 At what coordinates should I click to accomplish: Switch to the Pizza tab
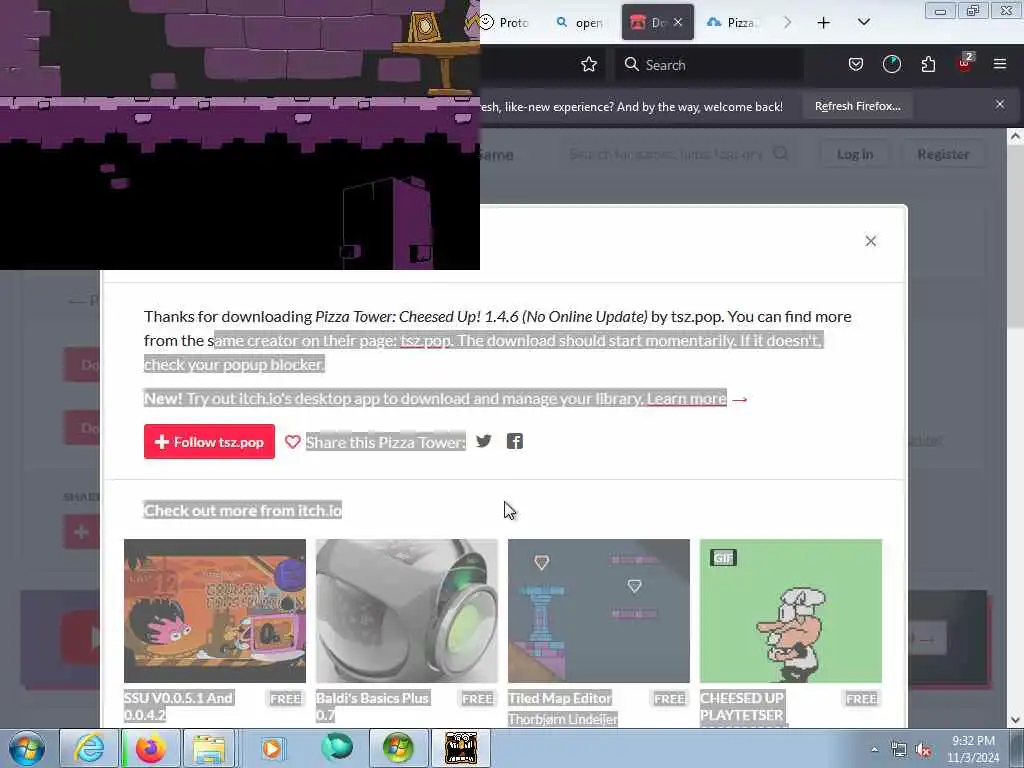[x=733, y=22]
